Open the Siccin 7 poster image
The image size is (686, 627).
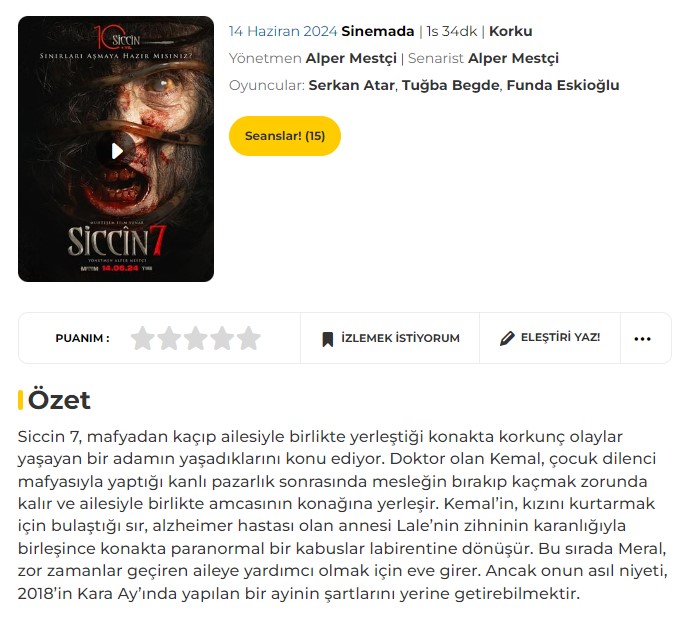[x=116, y=149]
